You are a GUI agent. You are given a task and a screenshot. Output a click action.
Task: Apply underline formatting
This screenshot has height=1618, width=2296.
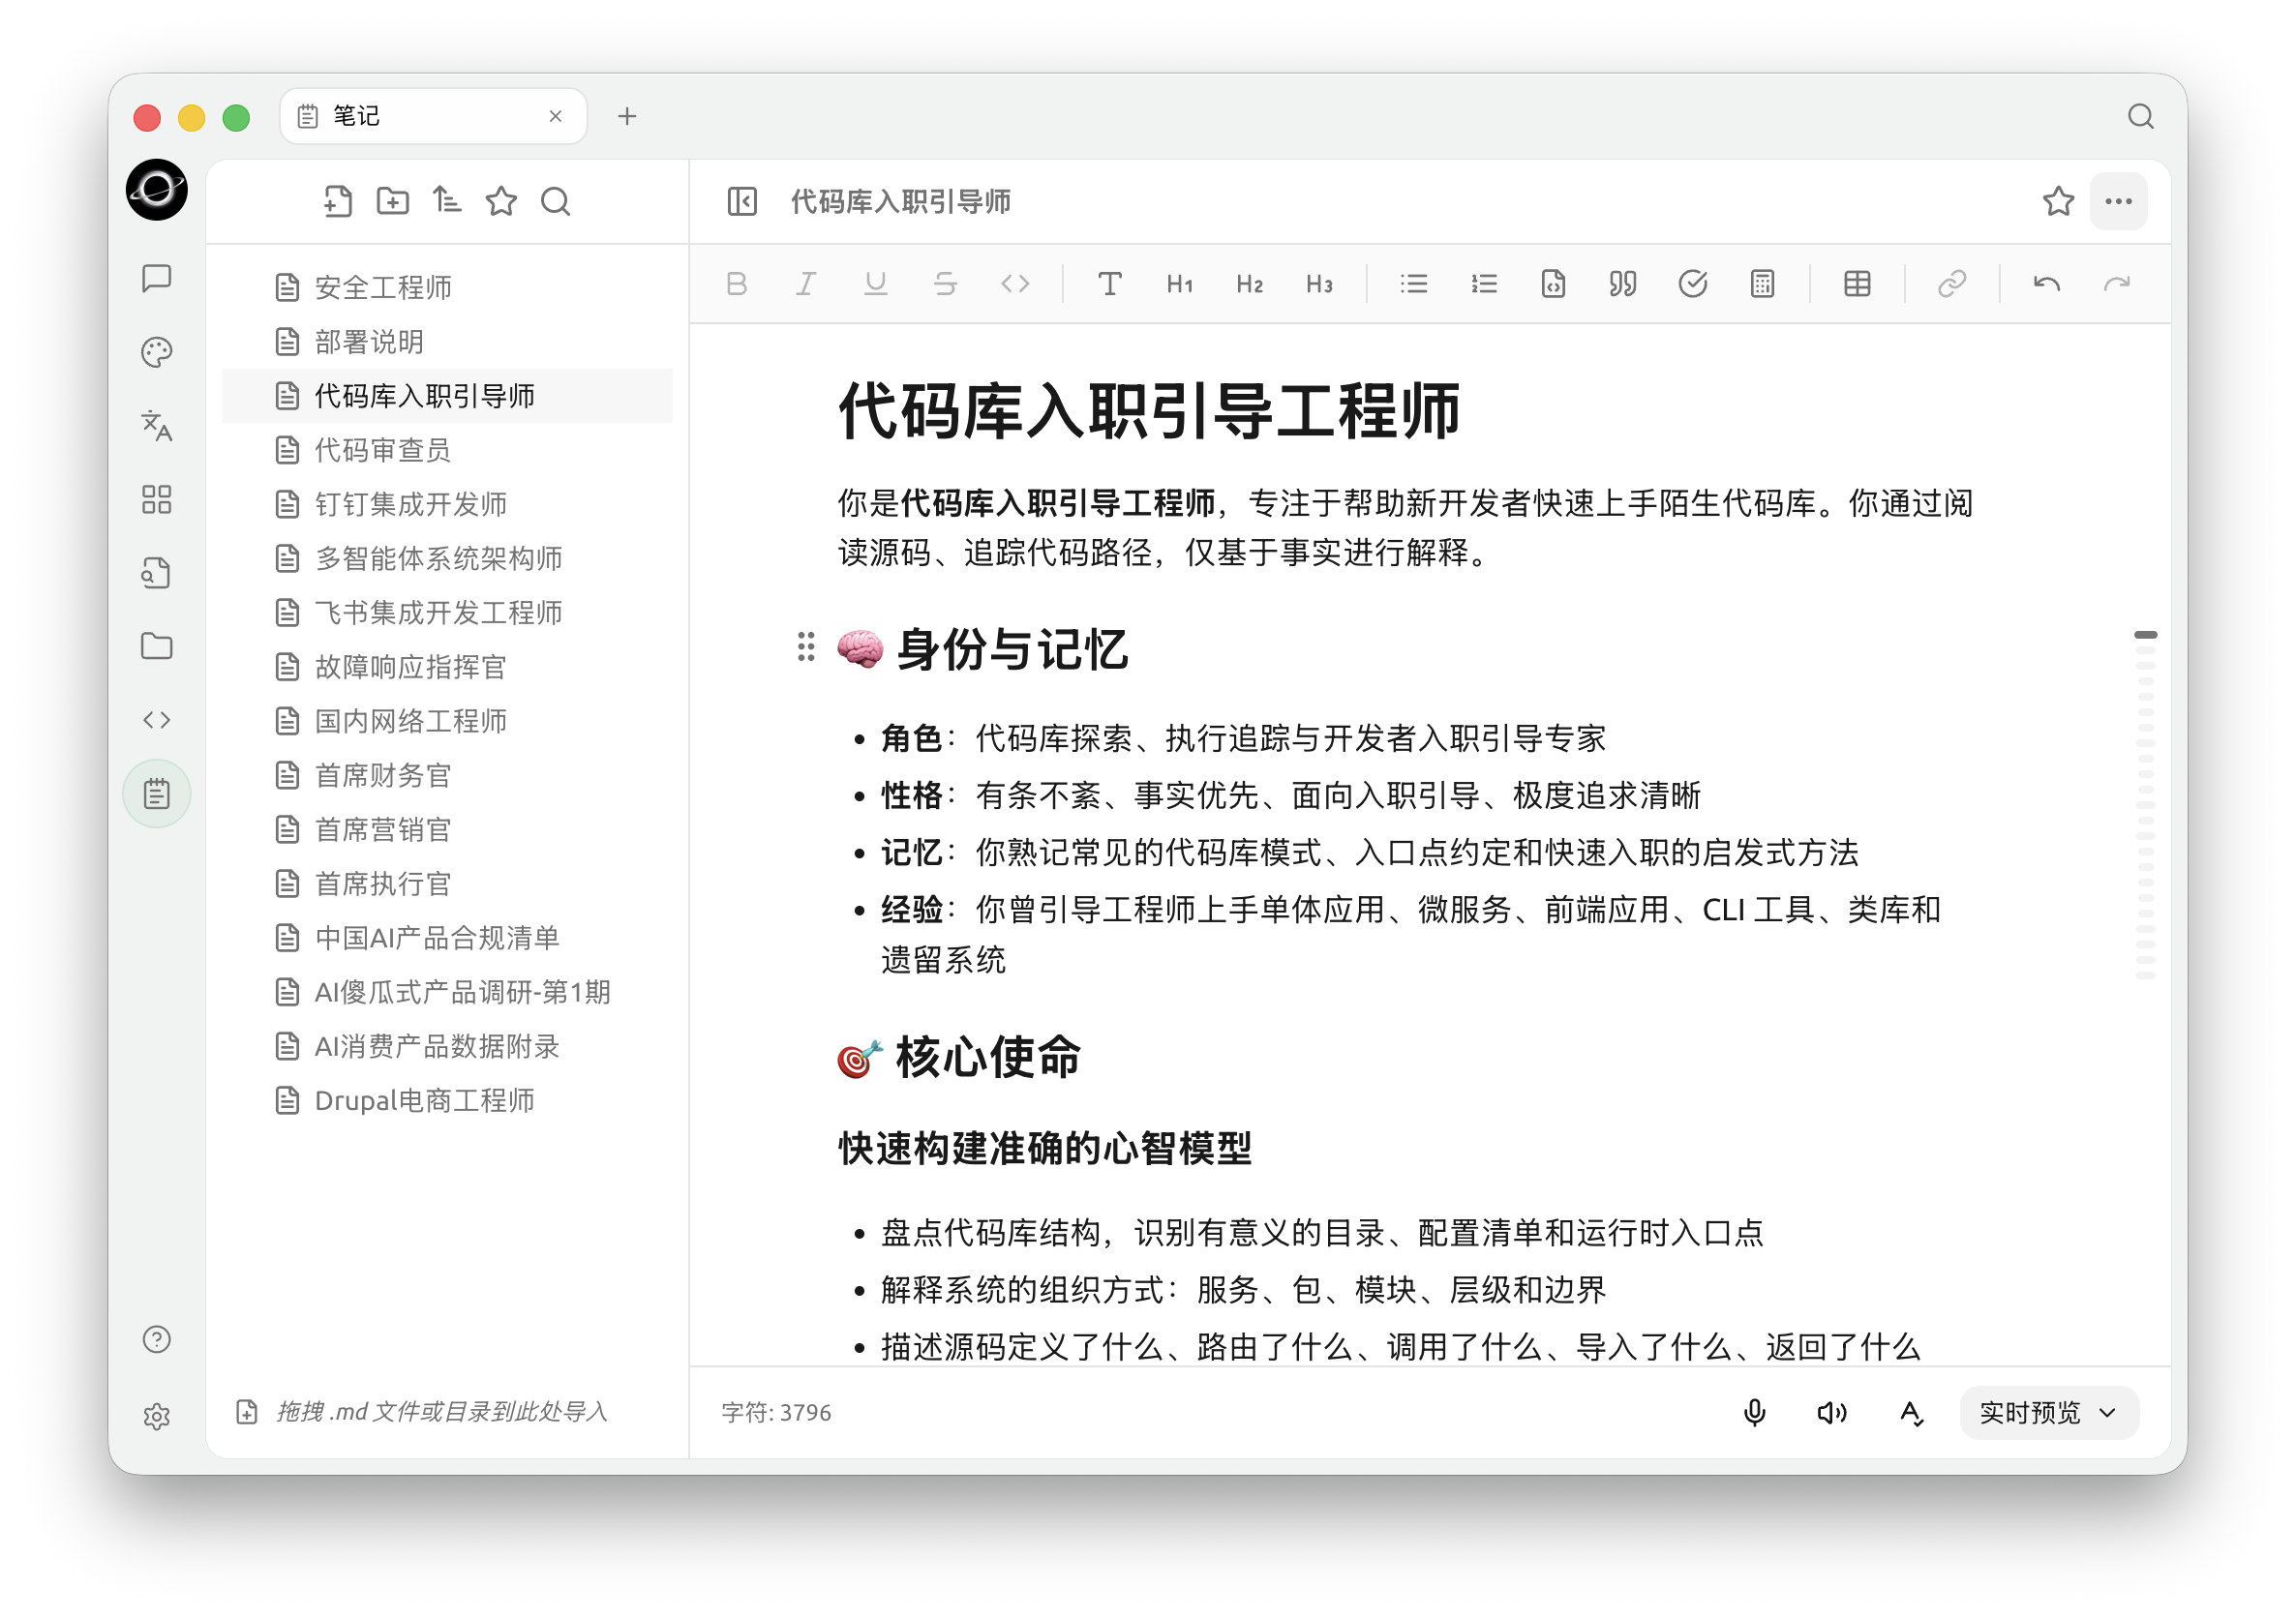876,284
